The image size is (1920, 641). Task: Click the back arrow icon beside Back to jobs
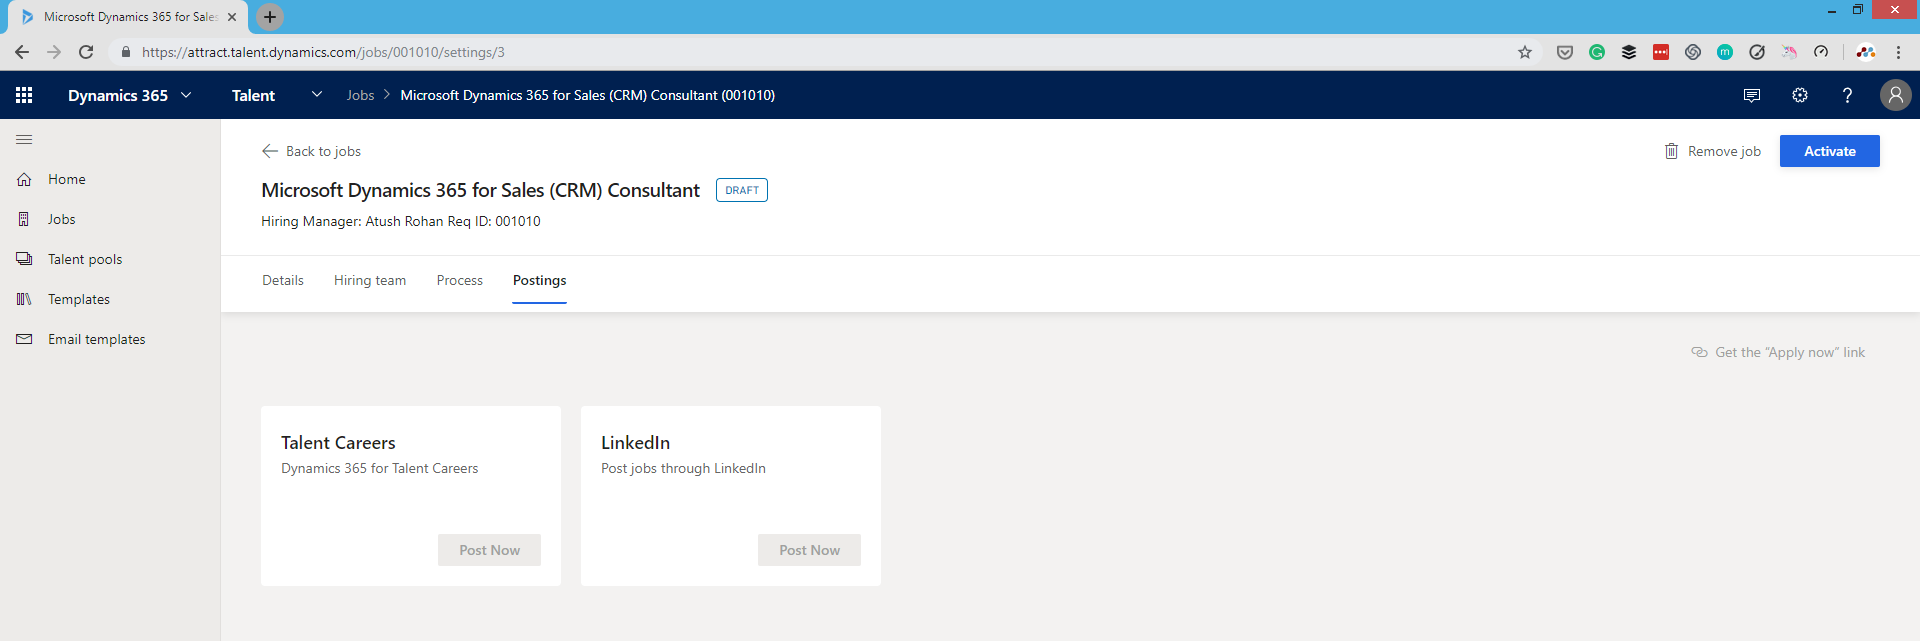(x=270, y=151)
